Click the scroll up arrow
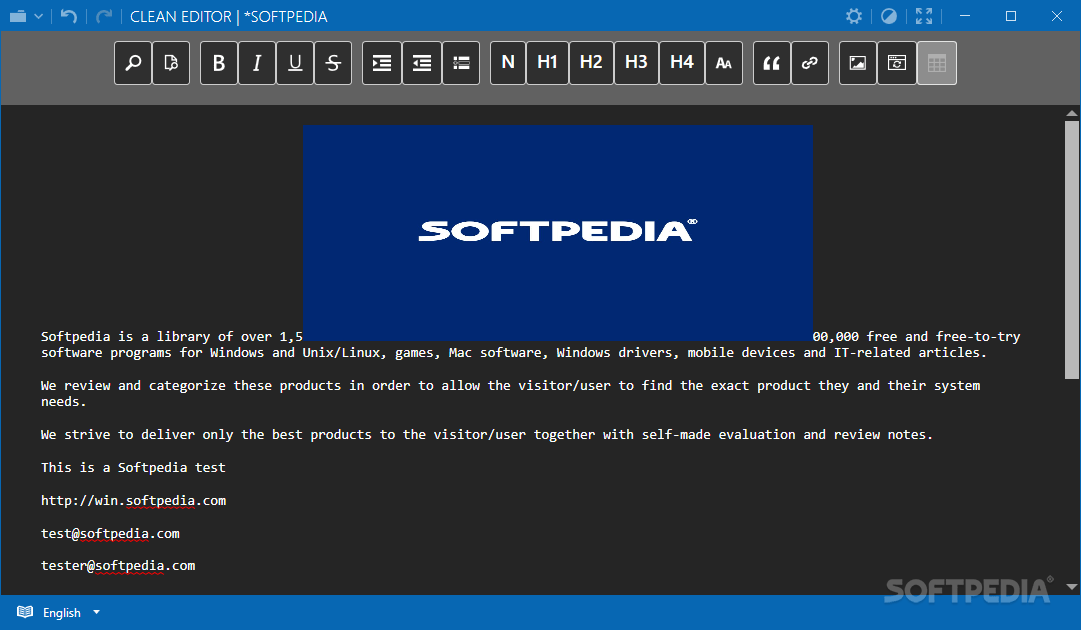Viewport: 1081px width, 630px height. point(1071,113)
